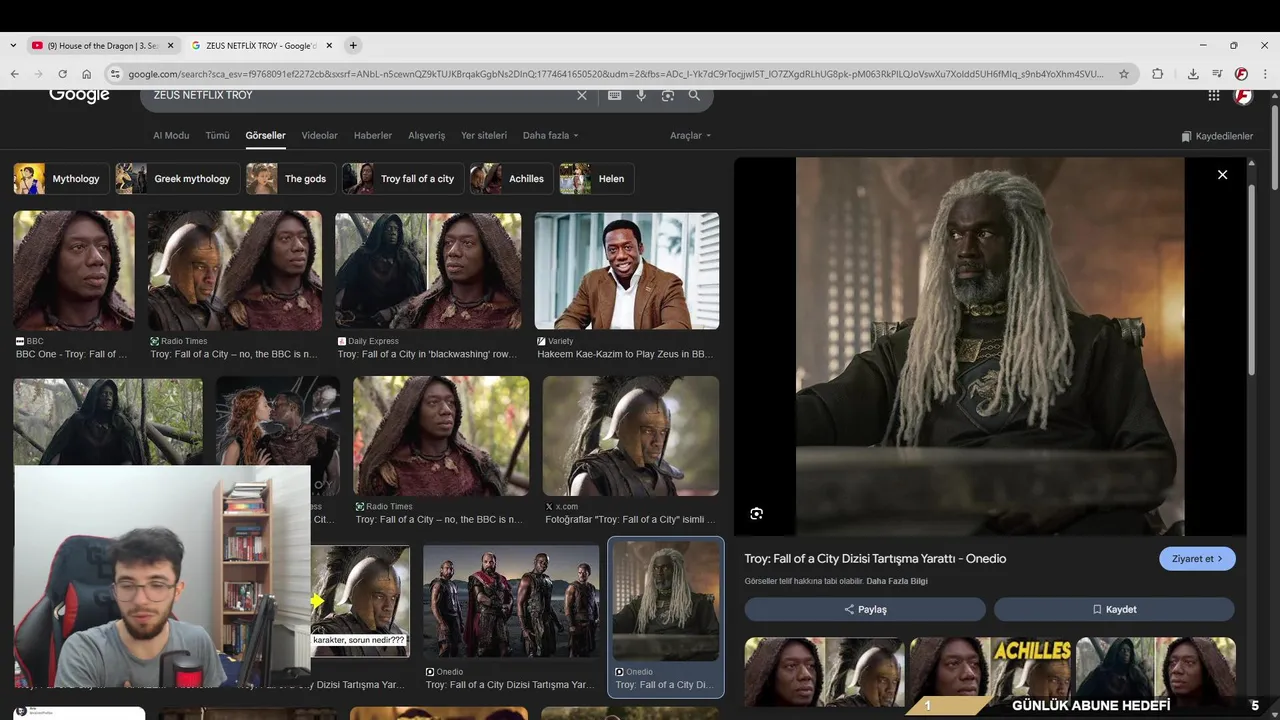View site information icon in address bar

pos(115,74)
